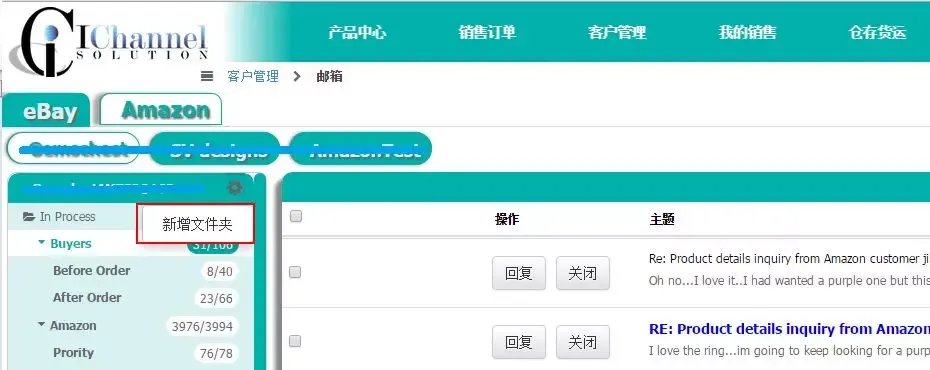Select the Prority folder under Amazon
930x370 pixels.
[74, 353]
